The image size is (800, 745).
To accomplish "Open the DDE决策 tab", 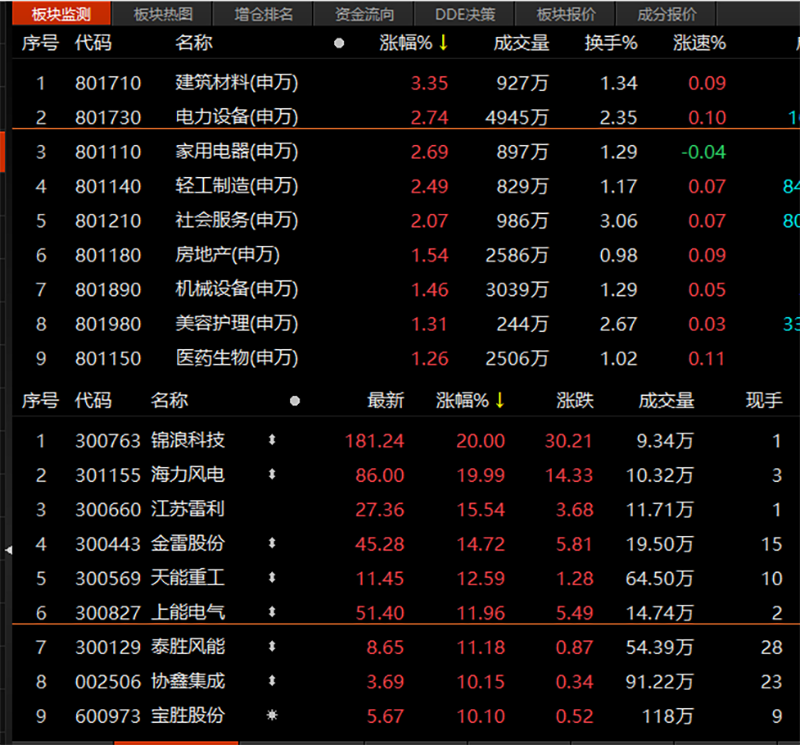I will (x=465, y=14).
